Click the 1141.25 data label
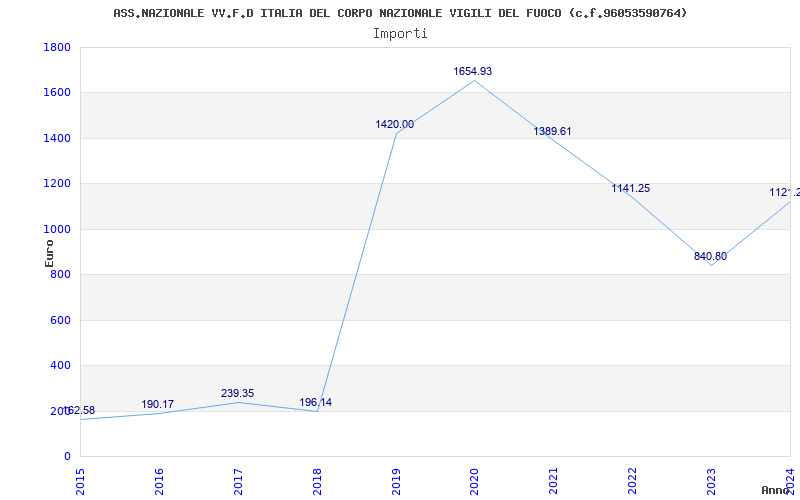800x500 pixels. [x=631, y=188]
